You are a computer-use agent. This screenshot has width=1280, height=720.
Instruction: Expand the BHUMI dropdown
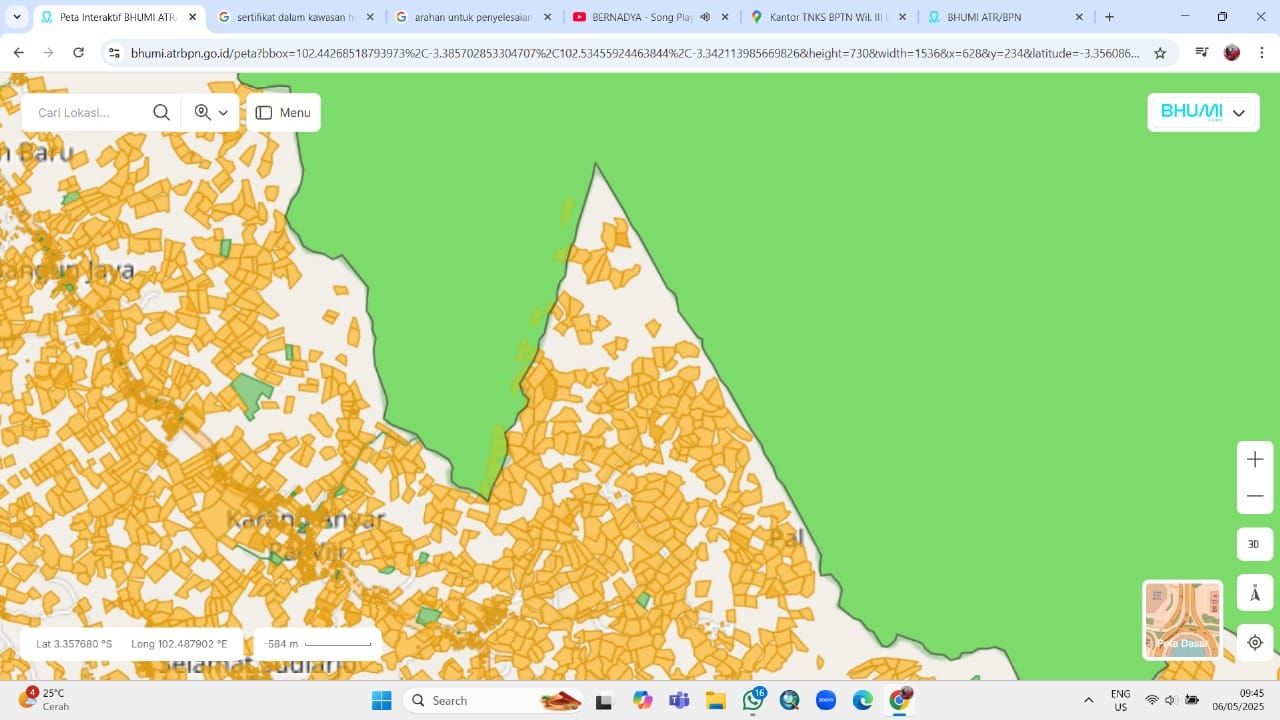[x=1203, y=113]
